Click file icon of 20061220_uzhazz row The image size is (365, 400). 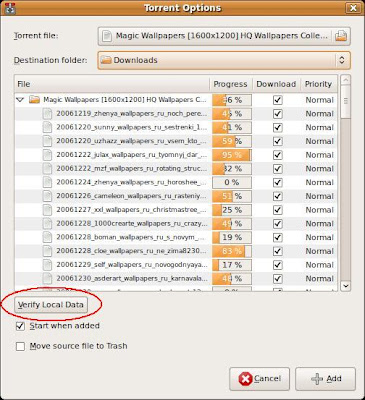click(x=47, y=141)
